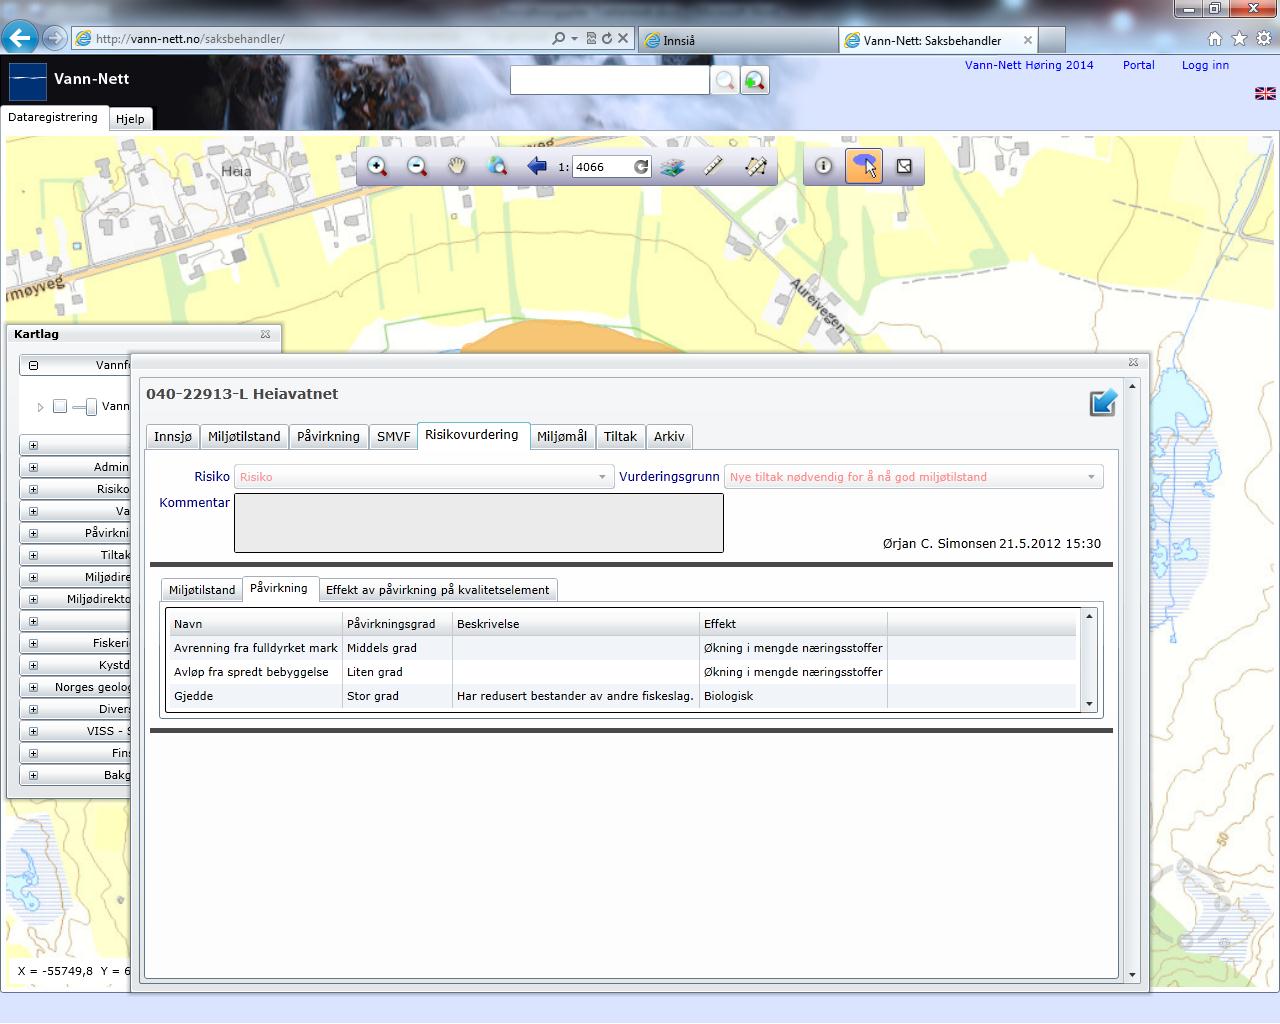Go back to previous map extent arrow
The image size is (1280, 1024).
537,167
